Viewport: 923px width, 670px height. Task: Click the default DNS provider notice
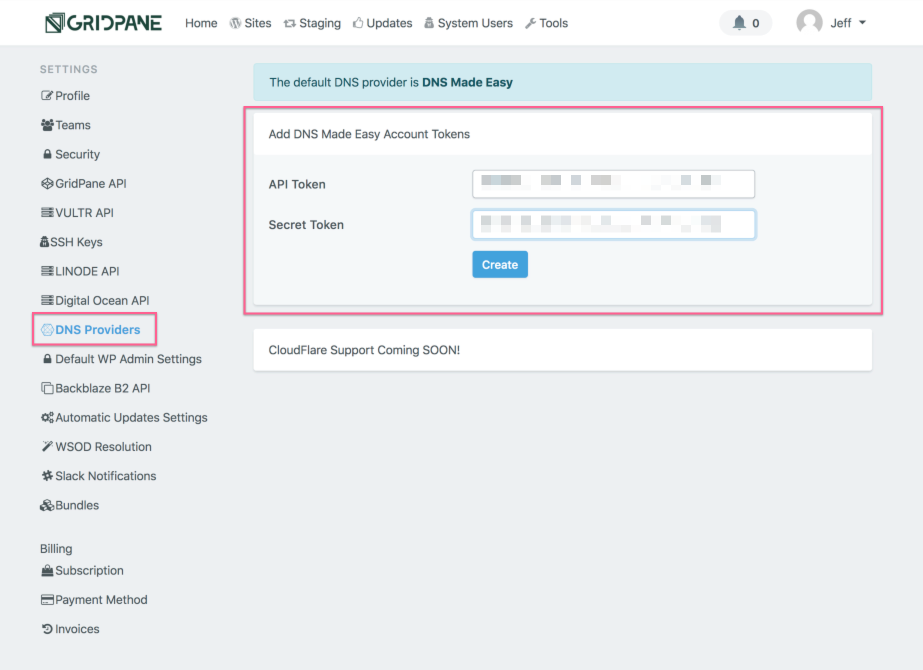562,82
